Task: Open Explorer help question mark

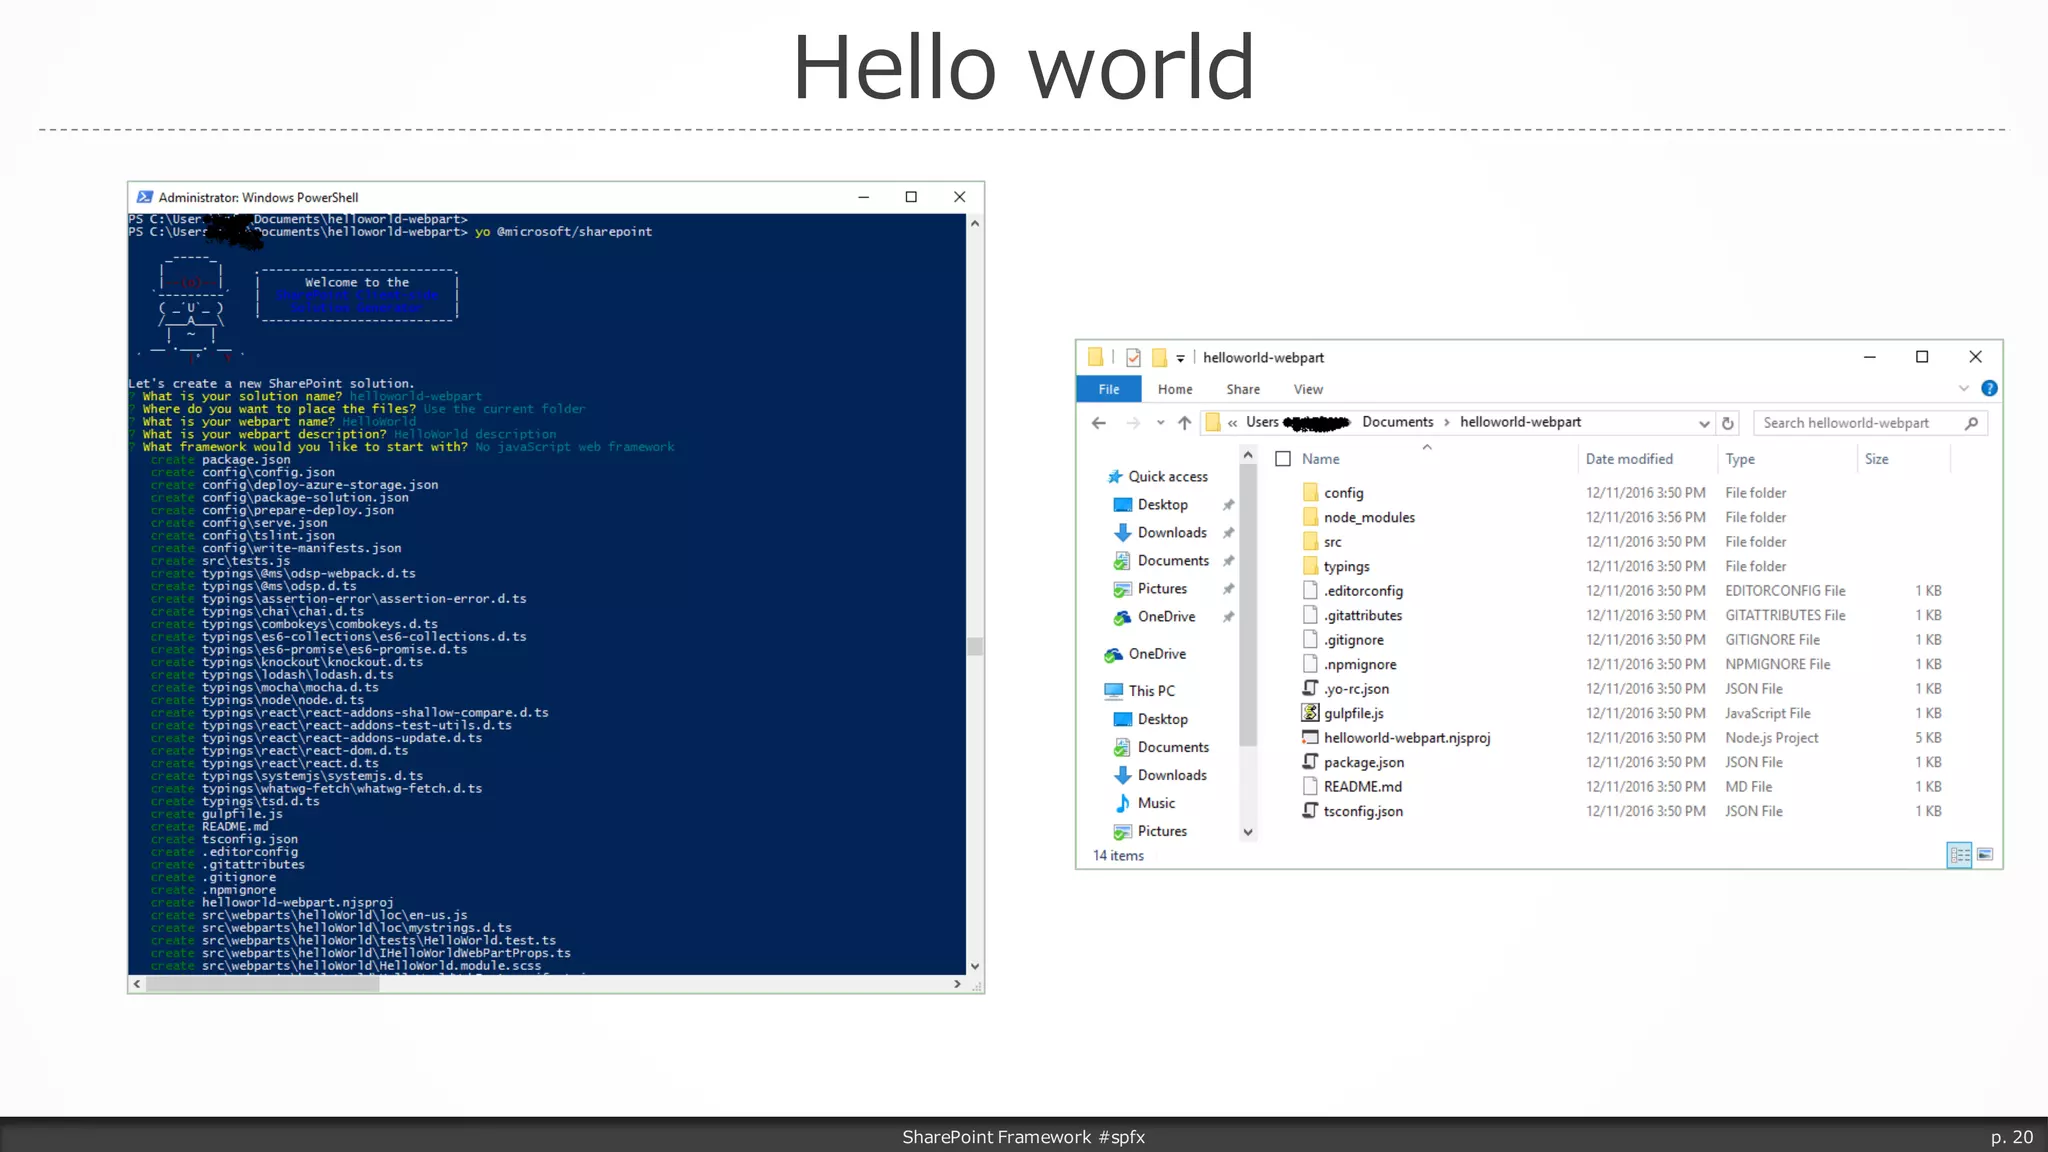Action: tap(1989, 388)
